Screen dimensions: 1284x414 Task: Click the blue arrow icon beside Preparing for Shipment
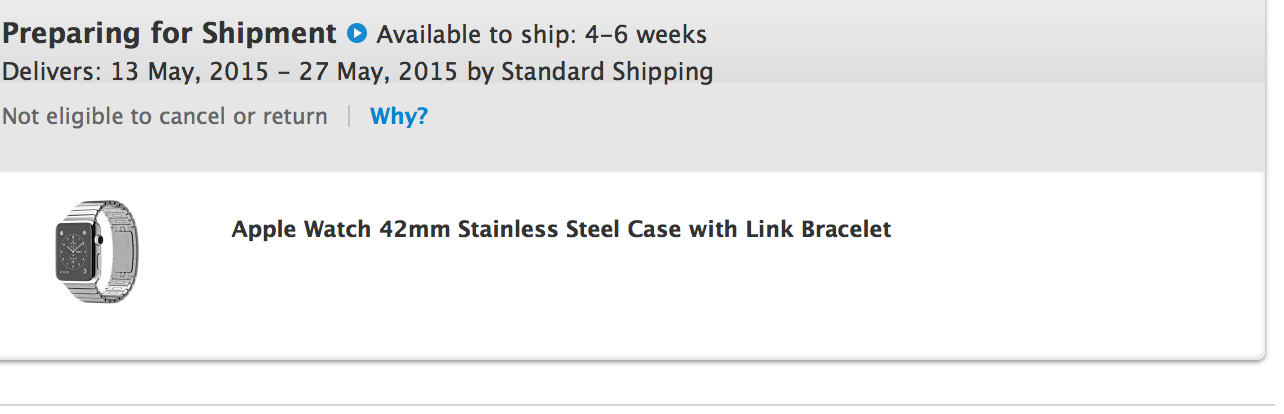click(357, 34)
